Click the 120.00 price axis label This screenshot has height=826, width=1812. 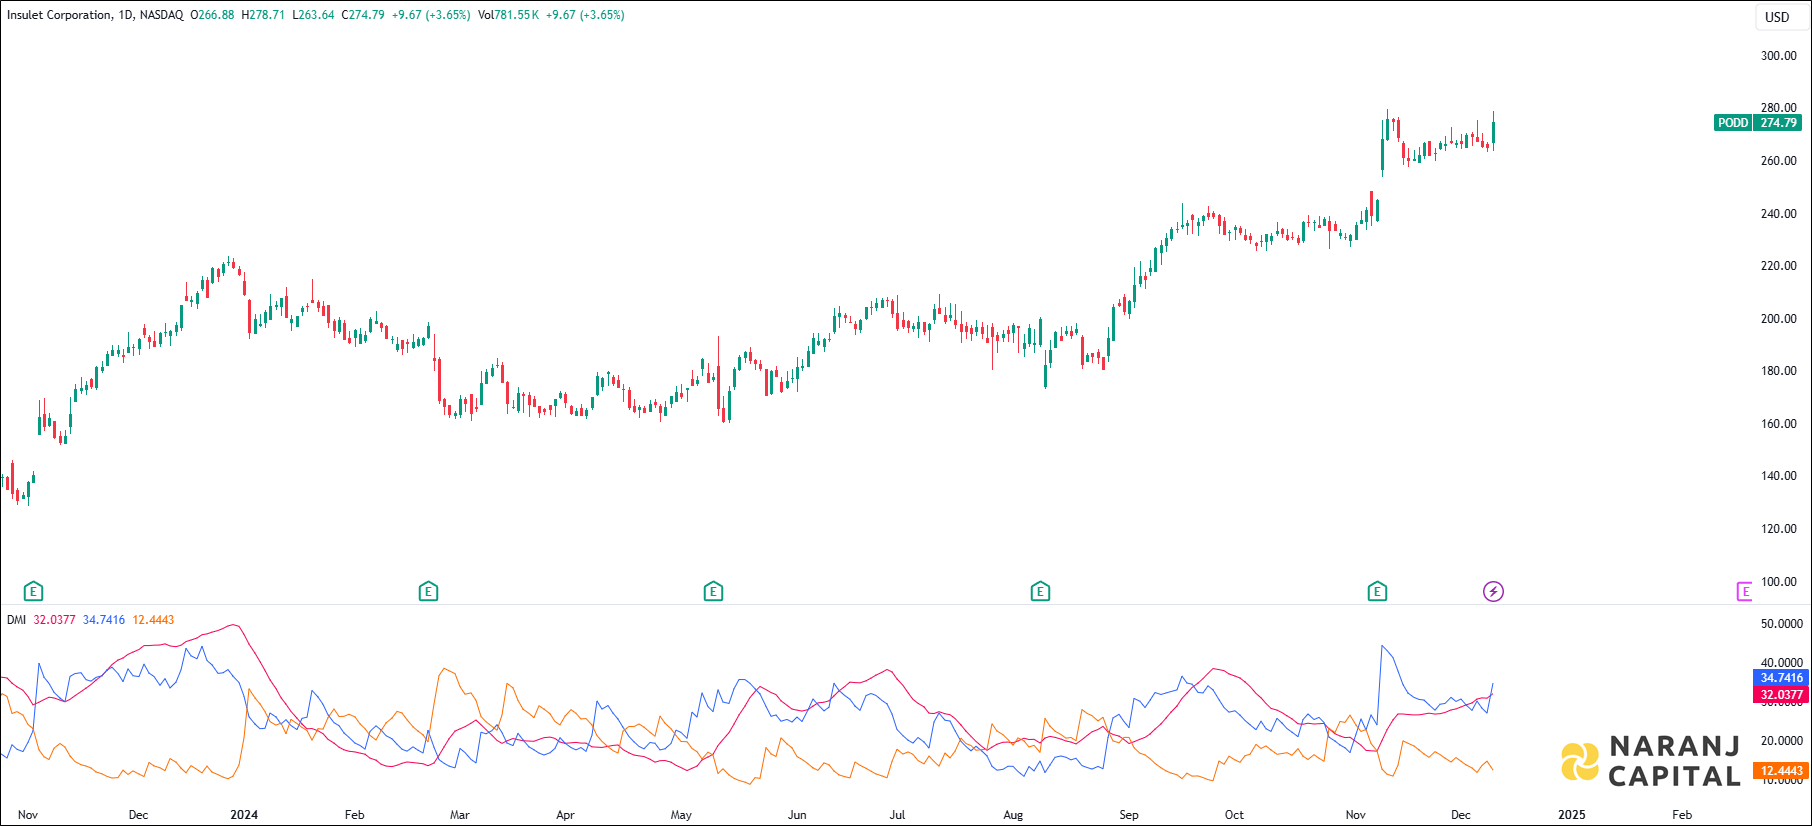click(1778, 529)
